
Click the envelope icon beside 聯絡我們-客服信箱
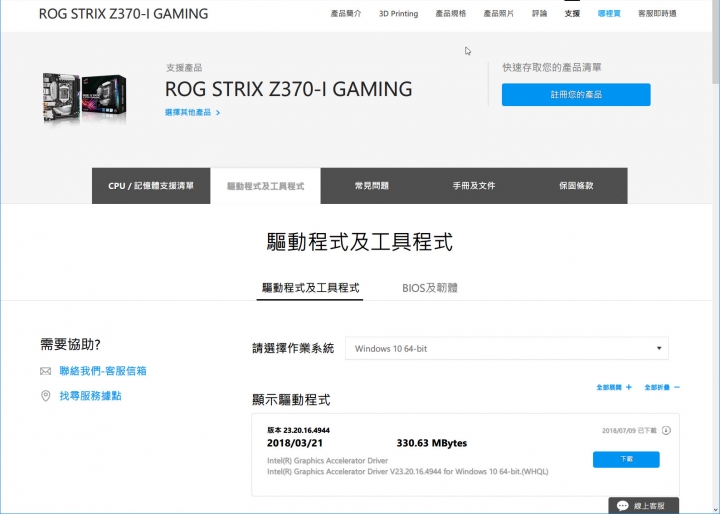point(45,371)
